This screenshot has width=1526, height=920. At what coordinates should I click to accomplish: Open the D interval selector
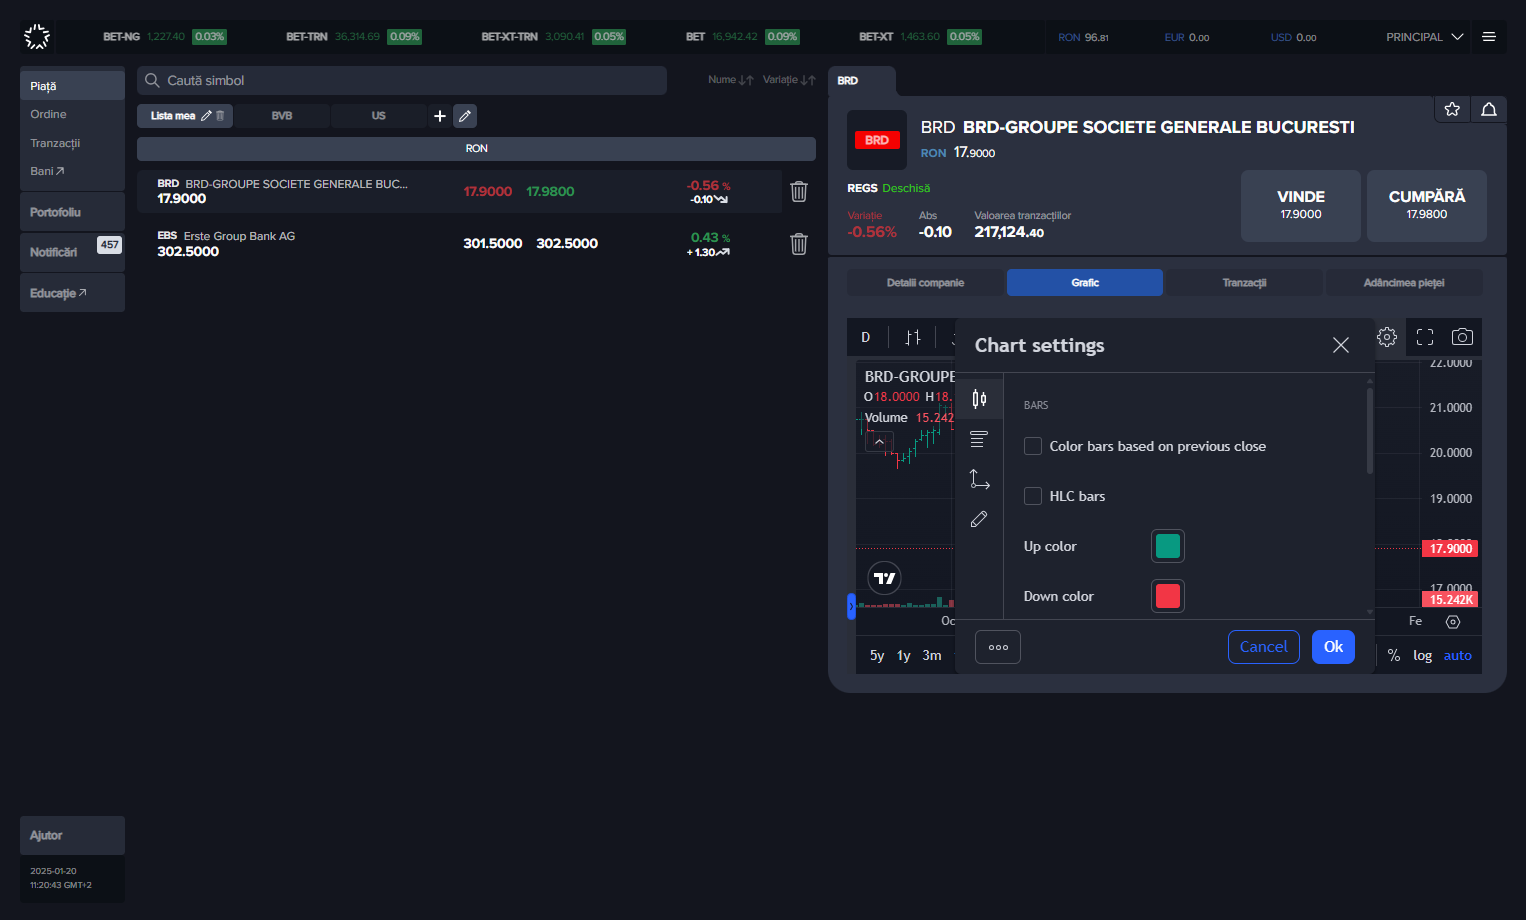866,337
